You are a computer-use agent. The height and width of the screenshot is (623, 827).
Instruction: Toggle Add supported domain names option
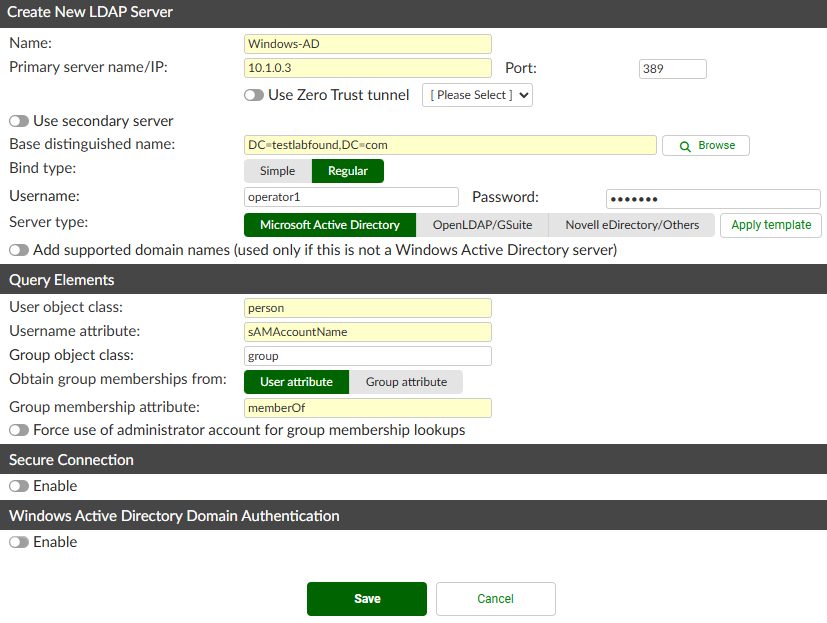[x=18, y=251]
